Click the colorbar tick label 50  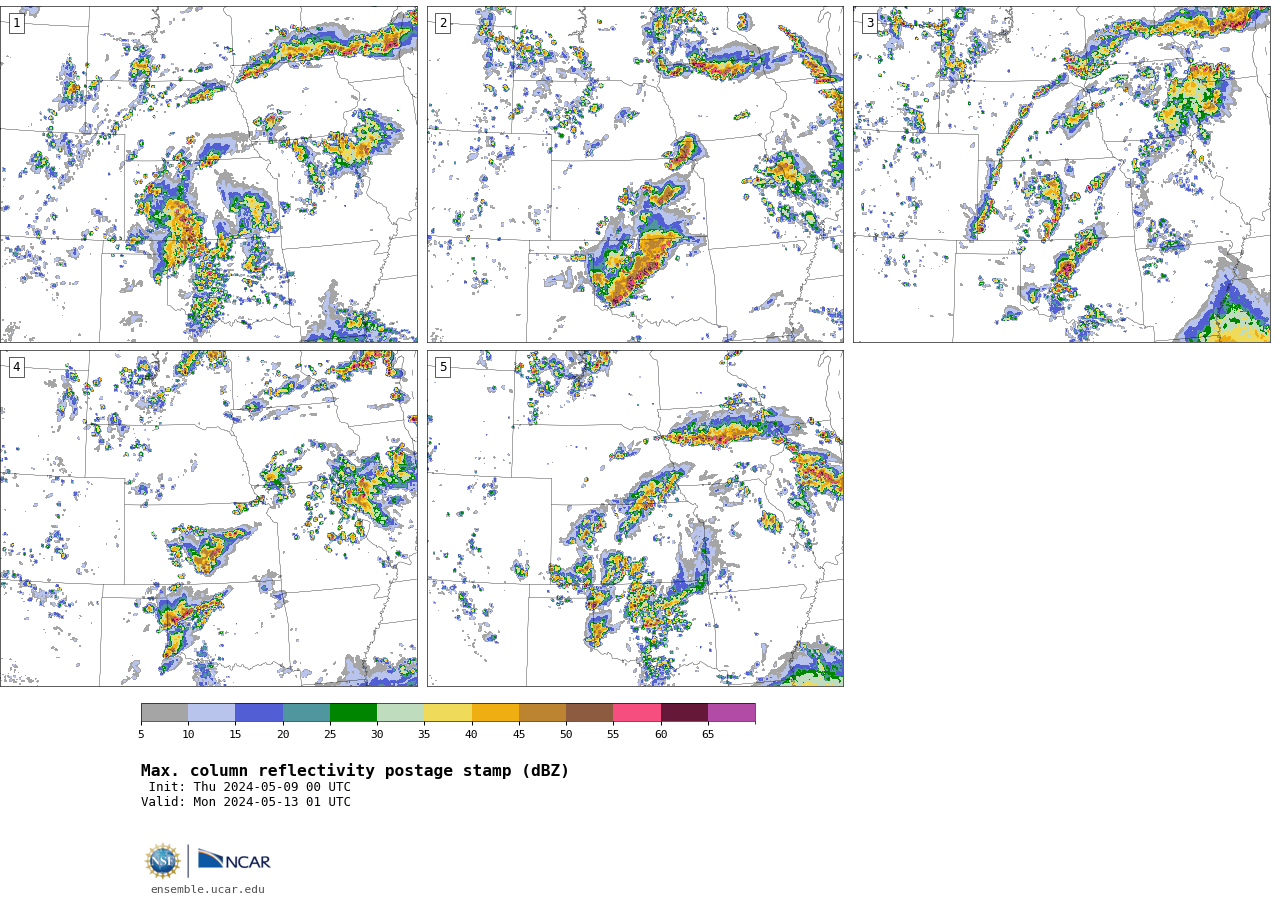coord(566,735)
